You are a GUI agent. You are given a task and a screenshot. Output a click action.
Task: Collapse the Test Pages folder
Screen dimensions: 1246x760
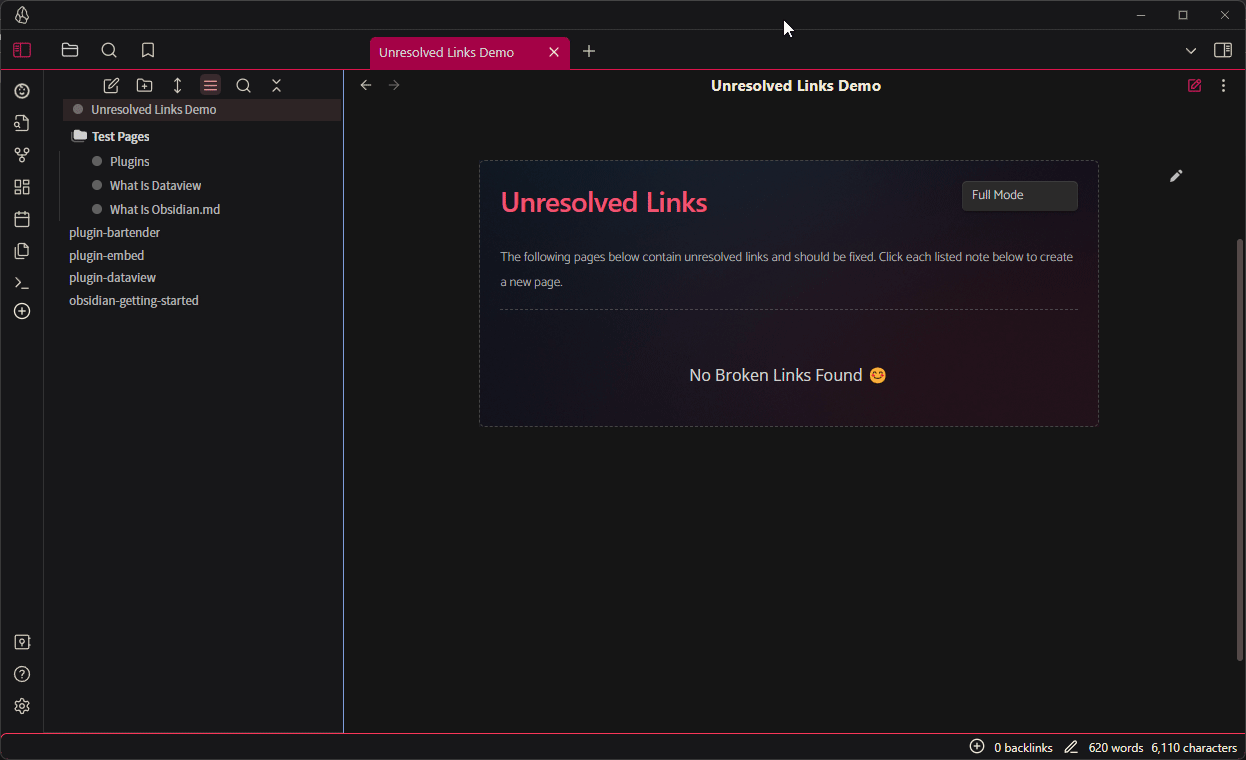tap(119, 137)
